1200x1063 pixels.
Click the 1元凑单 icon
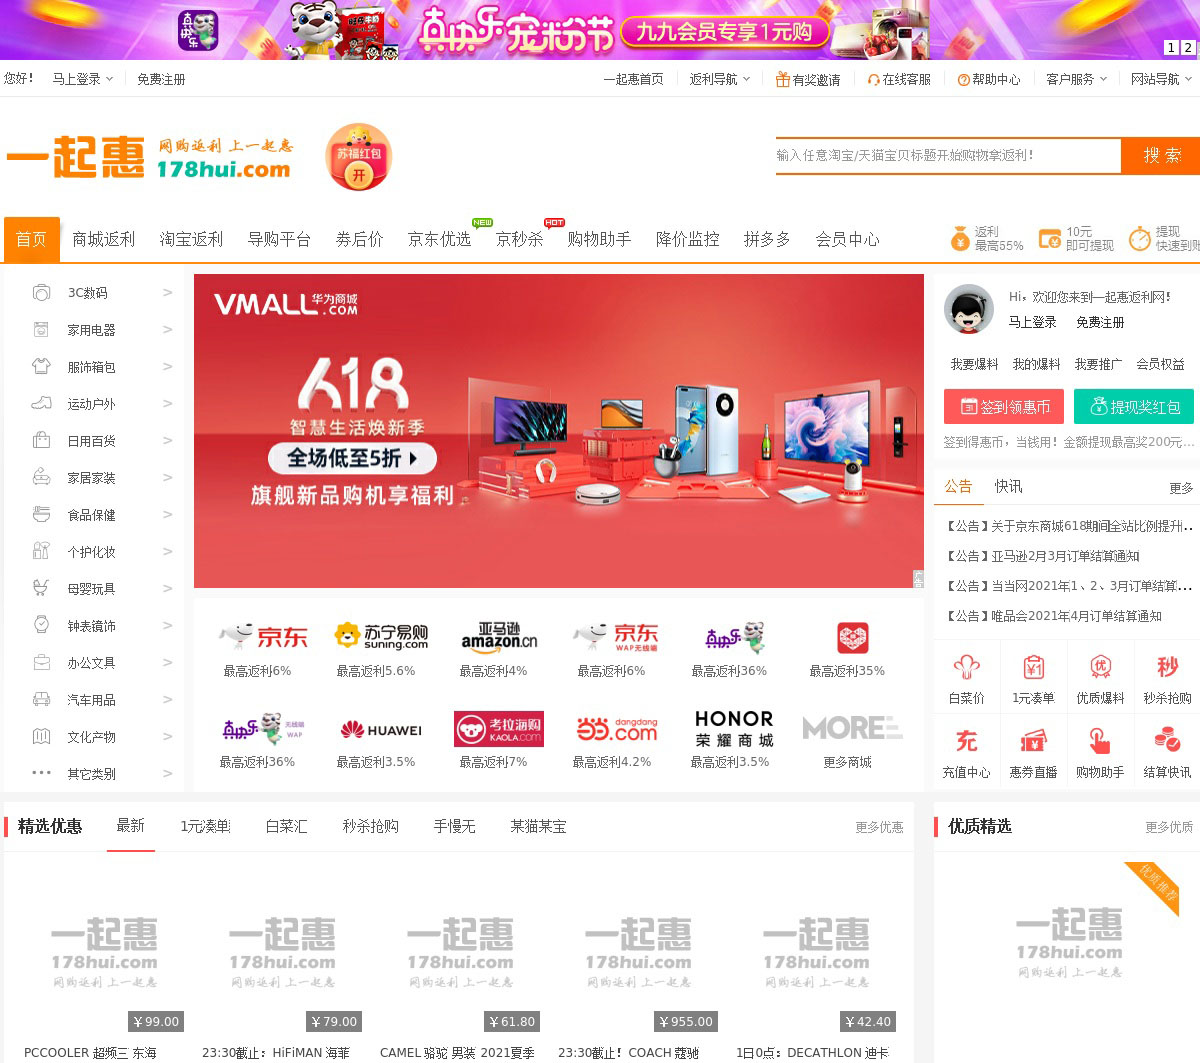click(x=1033, y=667)
